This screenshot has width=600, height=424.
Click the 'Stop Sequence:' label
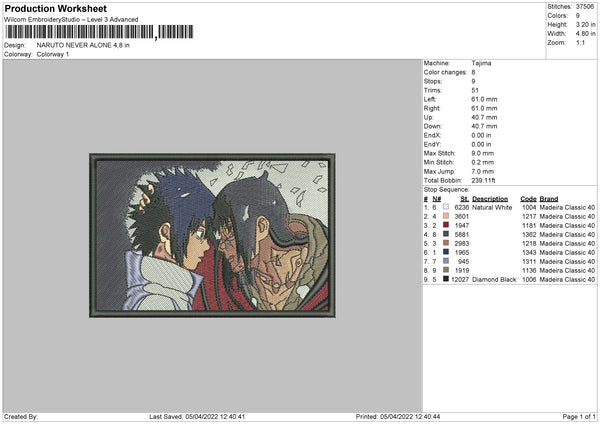coord(446,189)
